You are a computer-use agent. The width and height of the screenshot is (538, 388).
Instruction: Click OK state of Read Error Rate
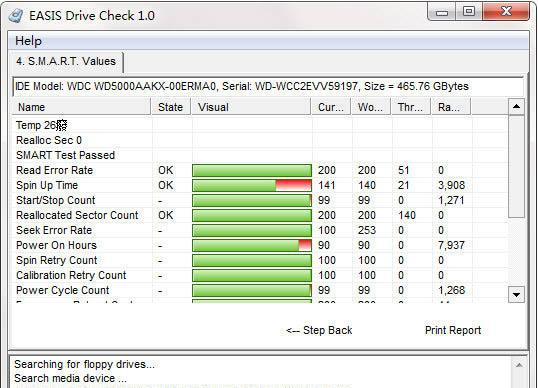[x=166, y=171]
